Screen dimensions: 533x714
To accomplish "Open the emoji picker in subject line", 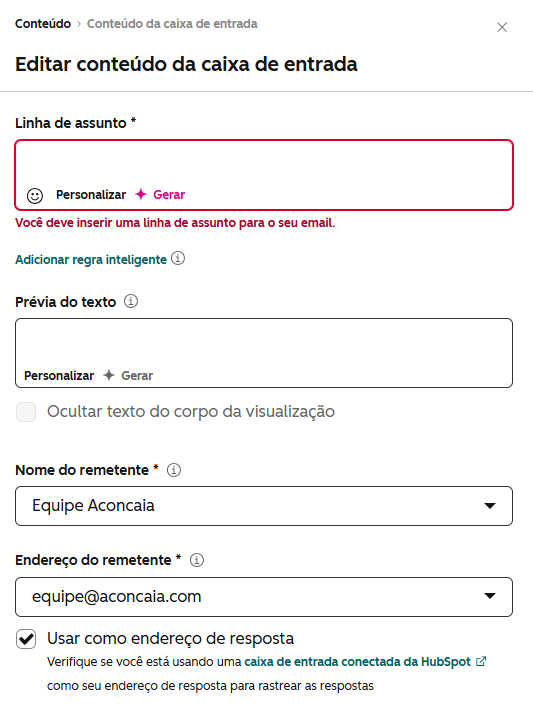I will pyautogui.click(x=35, y=196).
